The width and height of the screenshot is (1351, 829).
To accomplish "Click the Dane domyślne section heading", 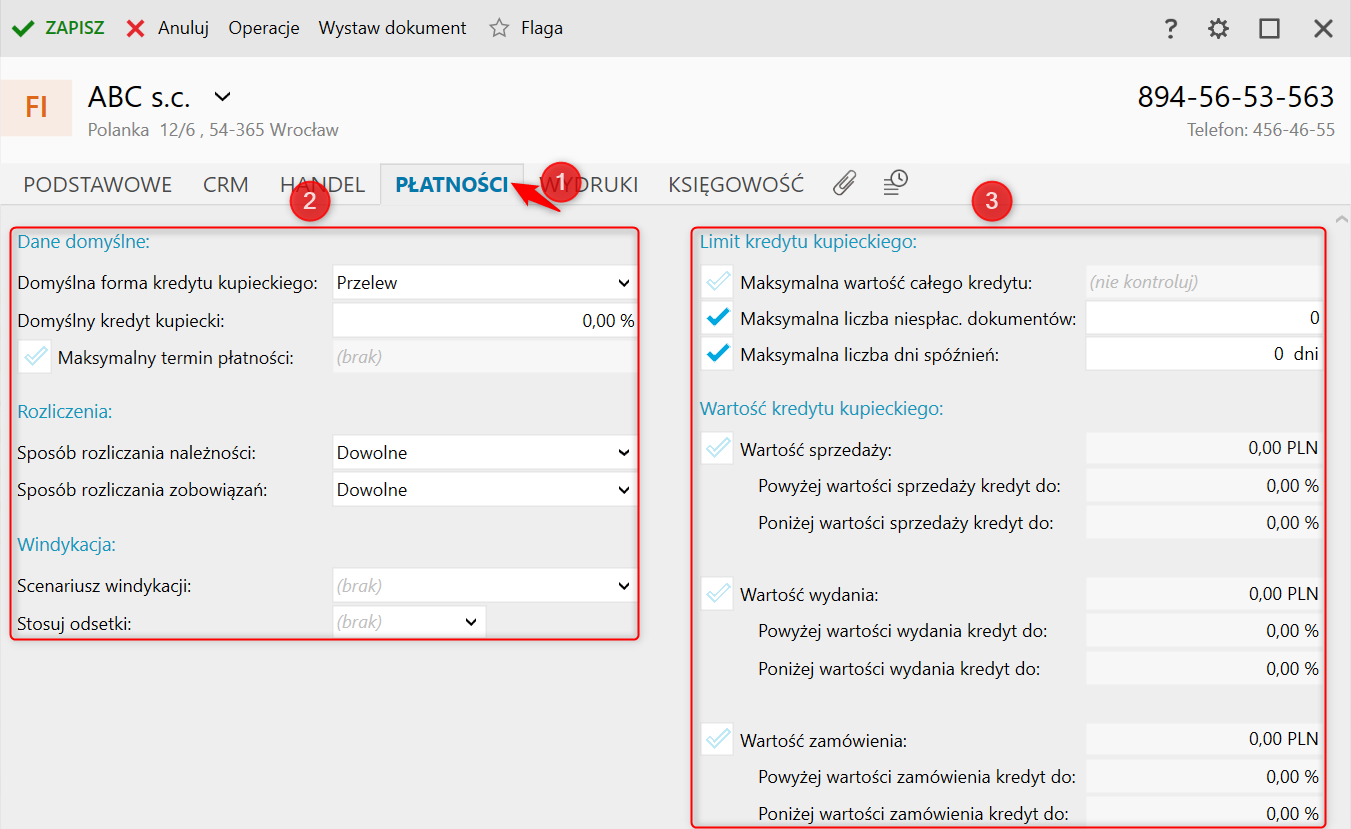I will (x=83, y=240).
